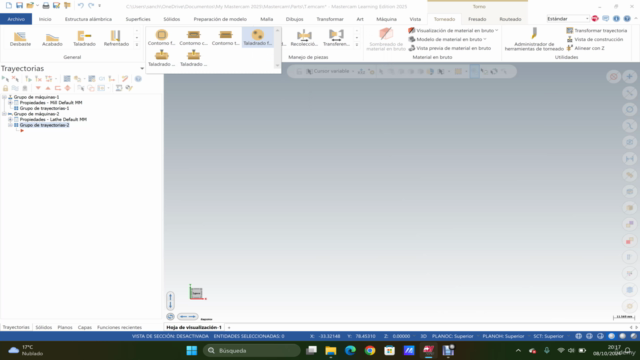The image size is (640, 360).
Task: Select the Desbaste roughing toolpath
Action: [x=20, y=38]
